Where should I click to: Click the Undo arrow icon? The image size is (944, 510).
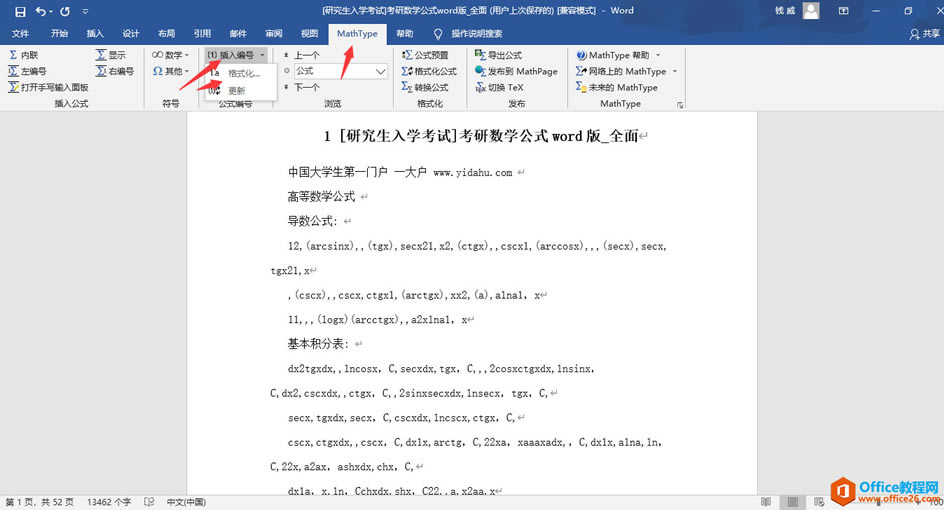(x=40, y=11)
